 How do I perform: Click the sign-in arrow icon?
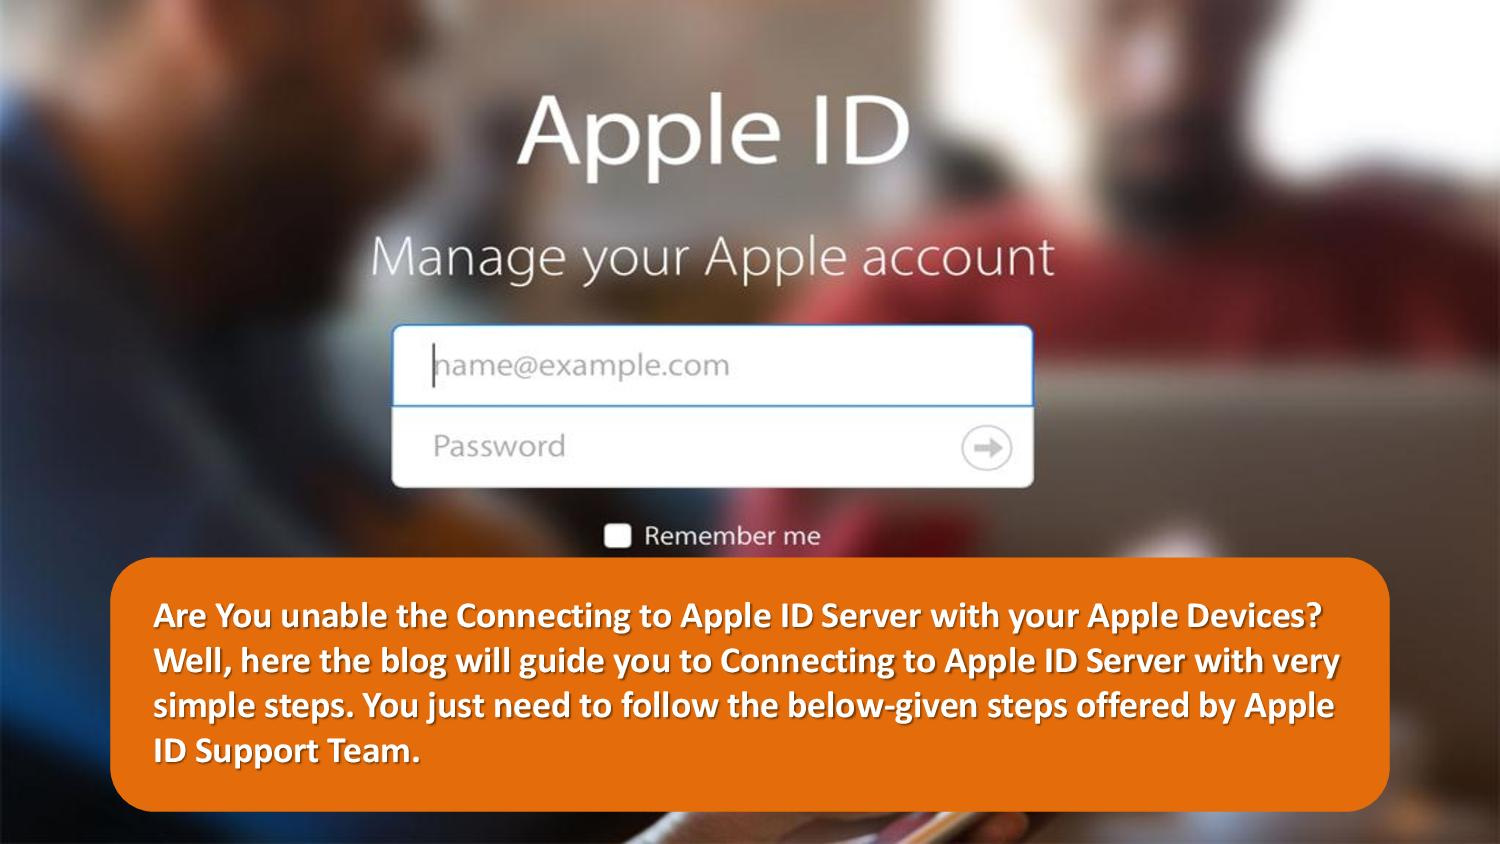(x=986, y=448)
